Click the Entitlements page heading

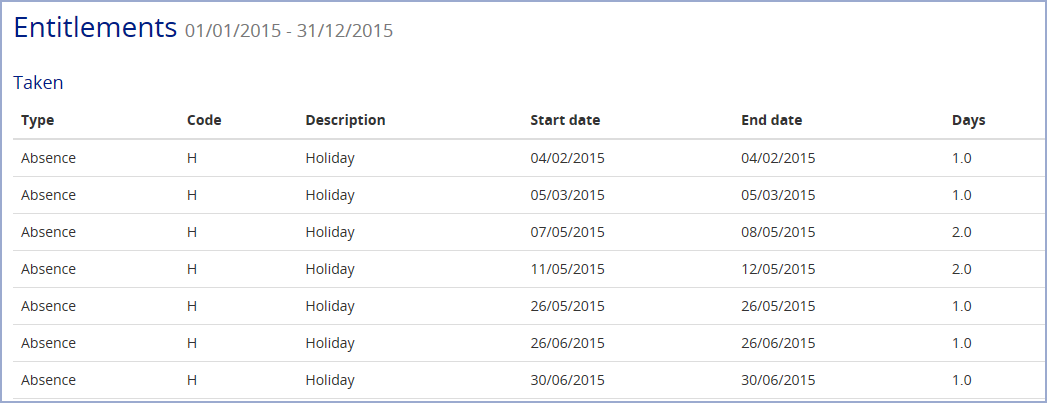(x=95, y=28)
